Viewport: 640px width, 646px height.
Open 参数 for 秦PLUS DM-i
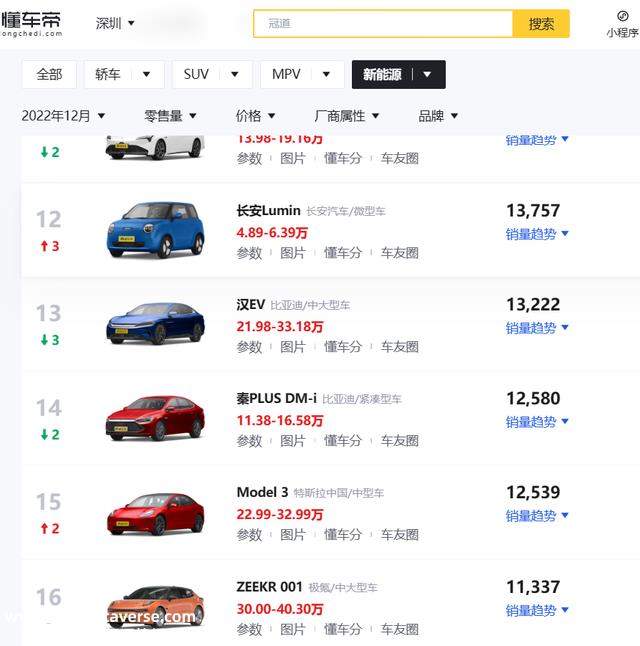[249, 440]
